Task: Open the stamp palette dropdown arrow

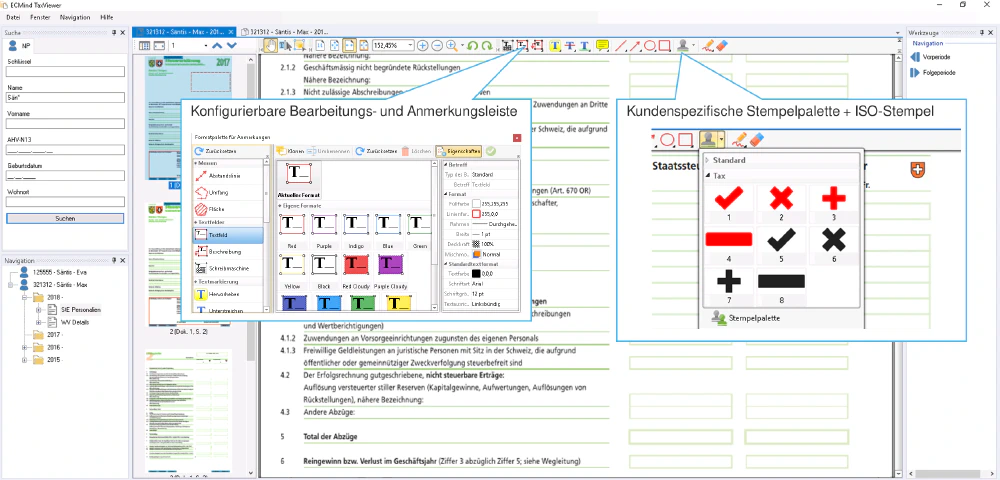Action: [x=693, y=45]
